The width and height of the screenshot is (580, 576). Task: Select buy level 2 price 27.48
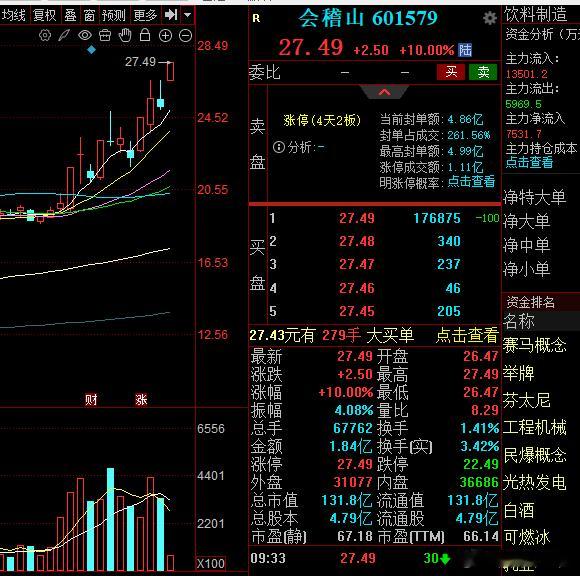tap(357, 242)
